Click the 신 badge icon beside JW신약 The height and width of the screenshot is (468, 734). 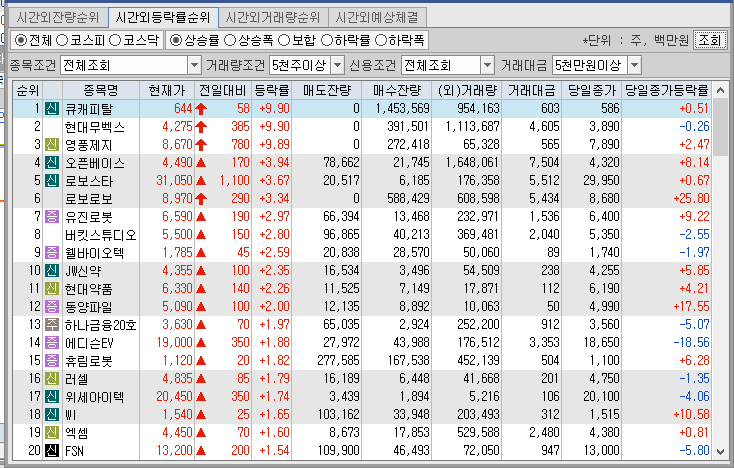tap(51, 271)
